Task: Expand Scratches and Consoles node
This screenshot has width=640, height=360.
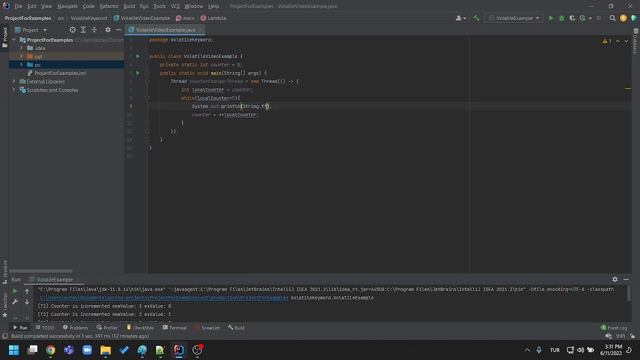Action: [x=14, y=90]
